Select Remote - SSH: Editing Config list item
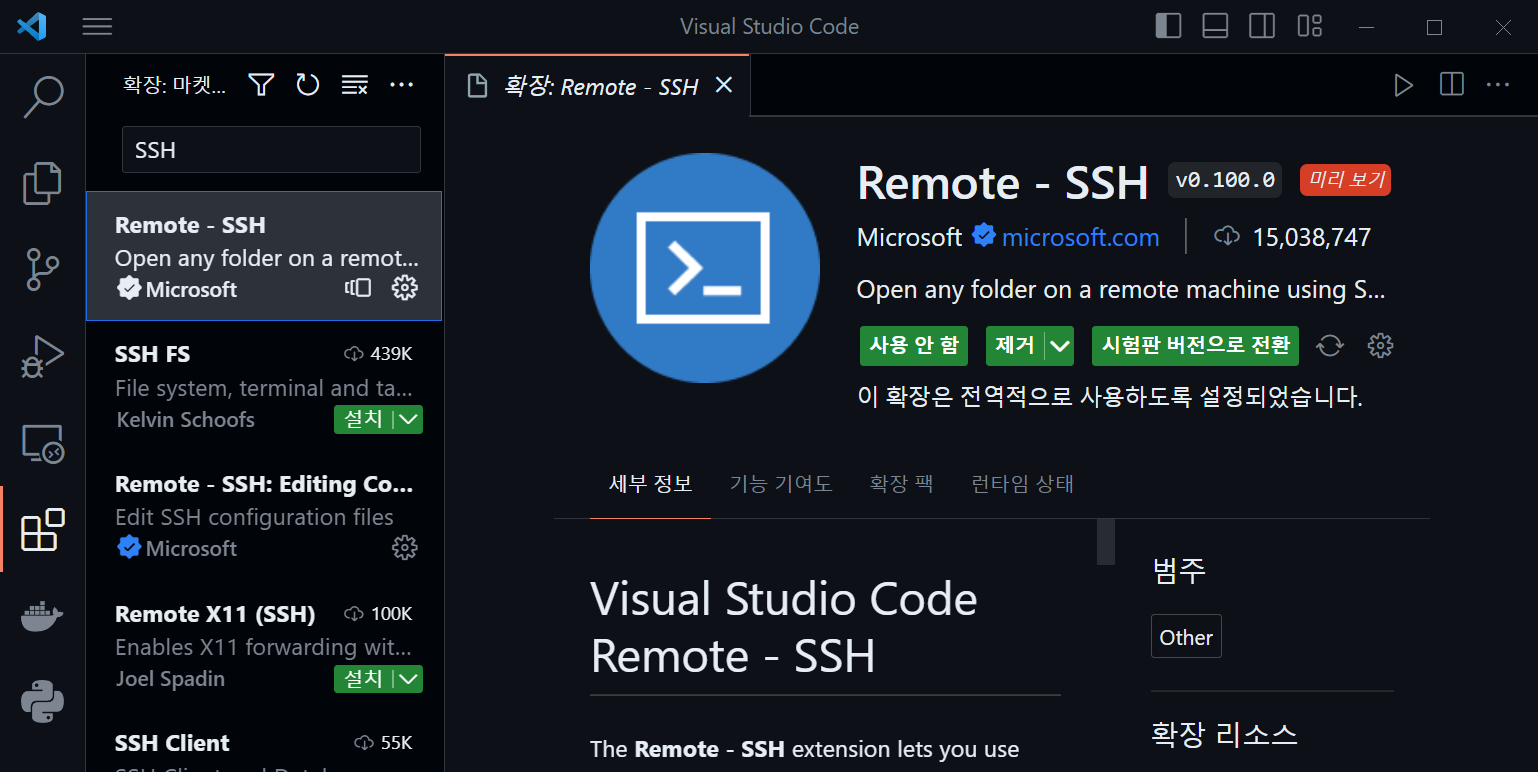The height and width of the screenshot is (772, 1538). pyautogui.click(x=264, y=516)
